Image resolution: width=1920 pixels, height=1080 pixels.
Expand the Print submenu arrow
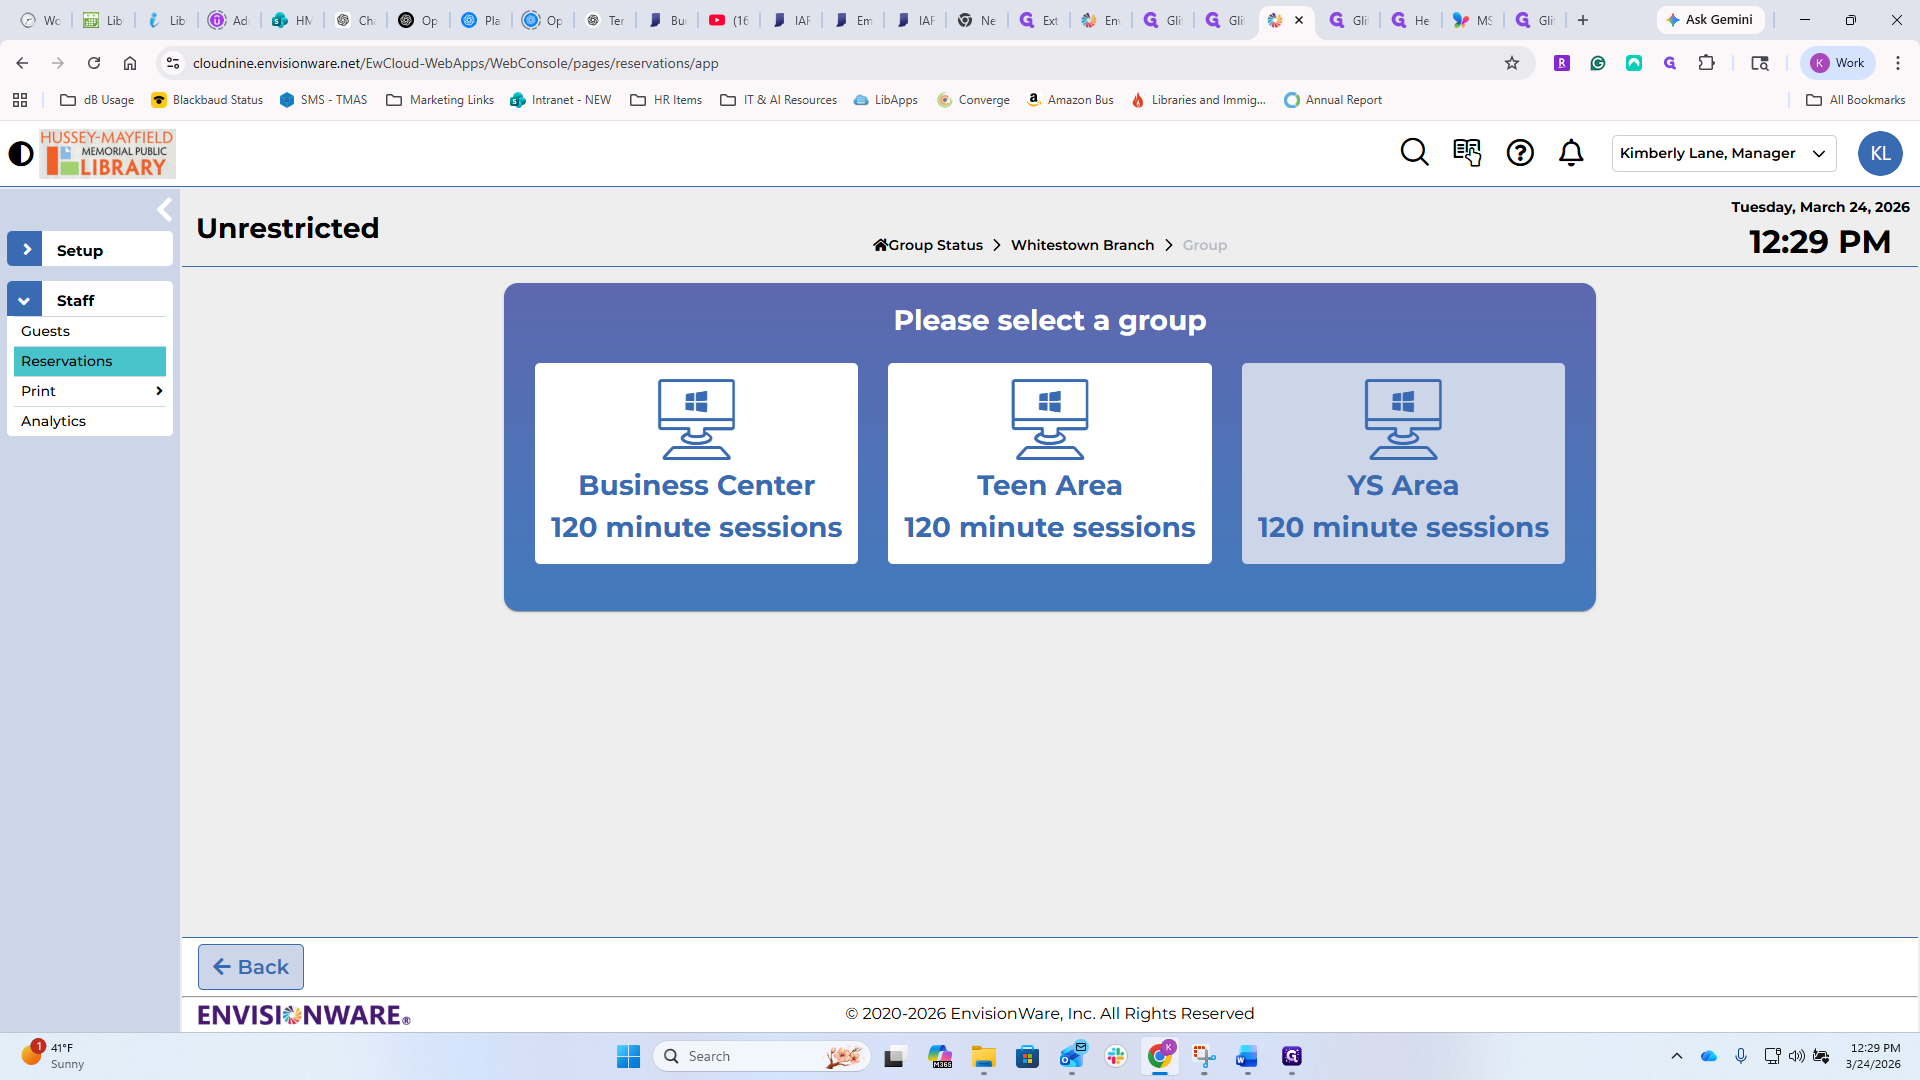pos(159,391)
